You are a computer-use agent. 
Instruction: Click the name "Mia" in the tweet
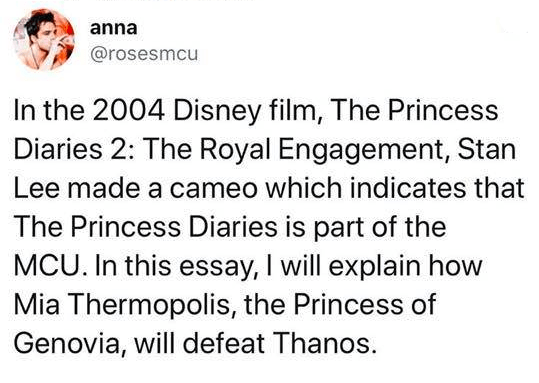[36, 305]
